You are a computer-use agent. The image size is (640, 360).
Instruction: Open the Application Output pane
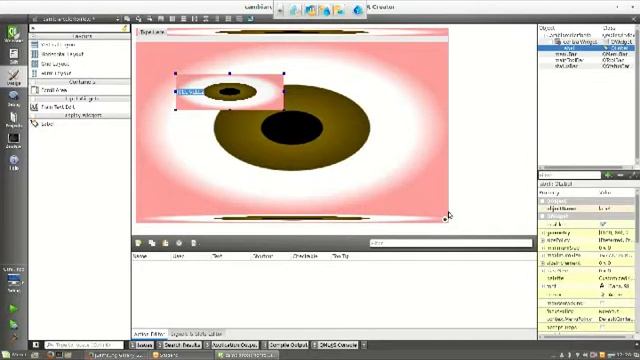coord(231,345)
